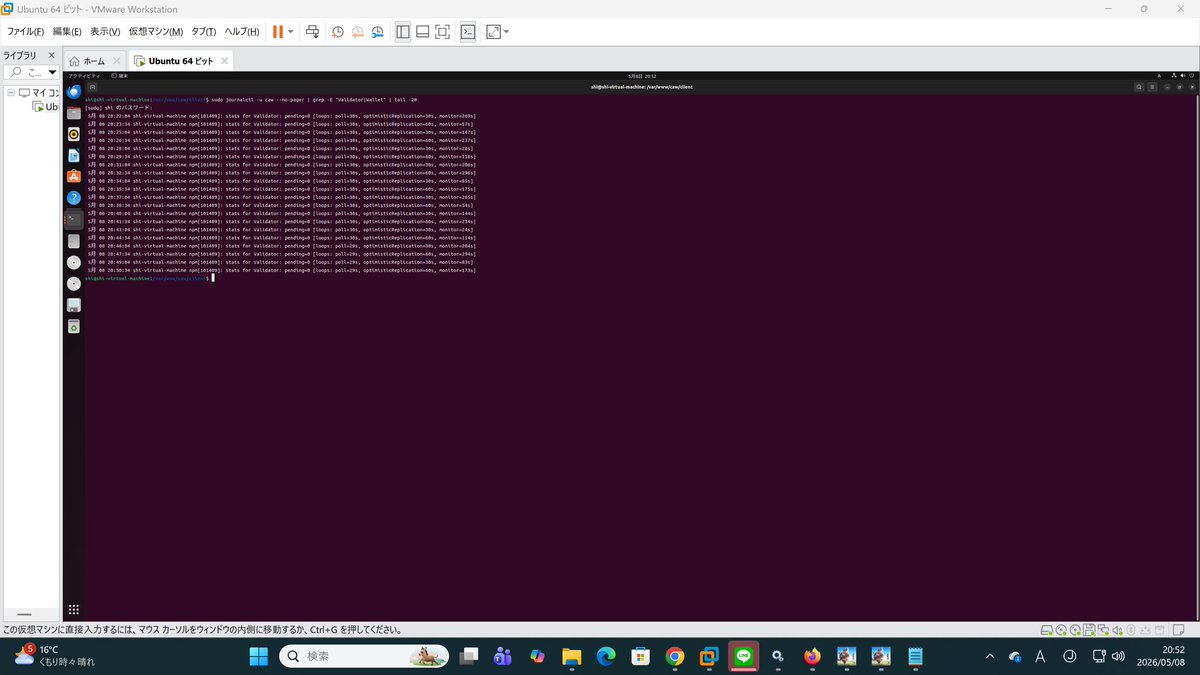Open the Windows Start menu
Screen dimensions: 1200x675
click(x=258, y=656)
